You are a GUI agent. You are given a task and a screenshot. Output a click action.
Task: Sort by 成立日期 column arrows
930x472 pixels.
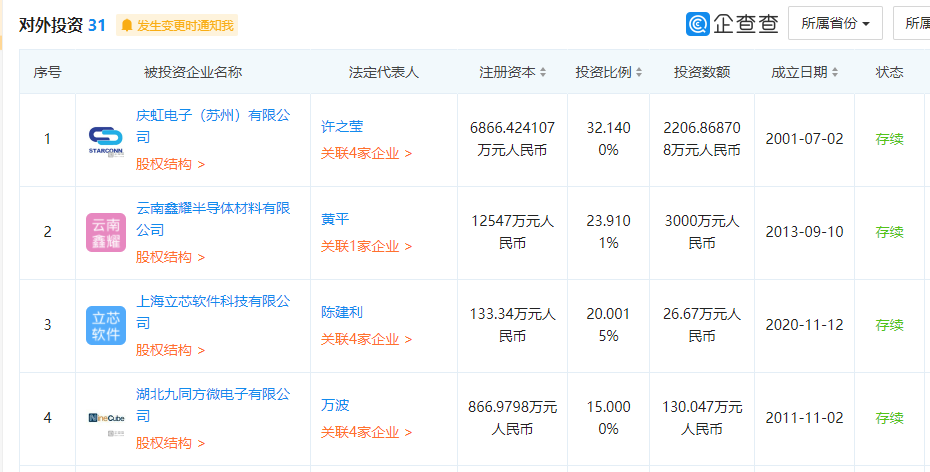click(835, 73)
